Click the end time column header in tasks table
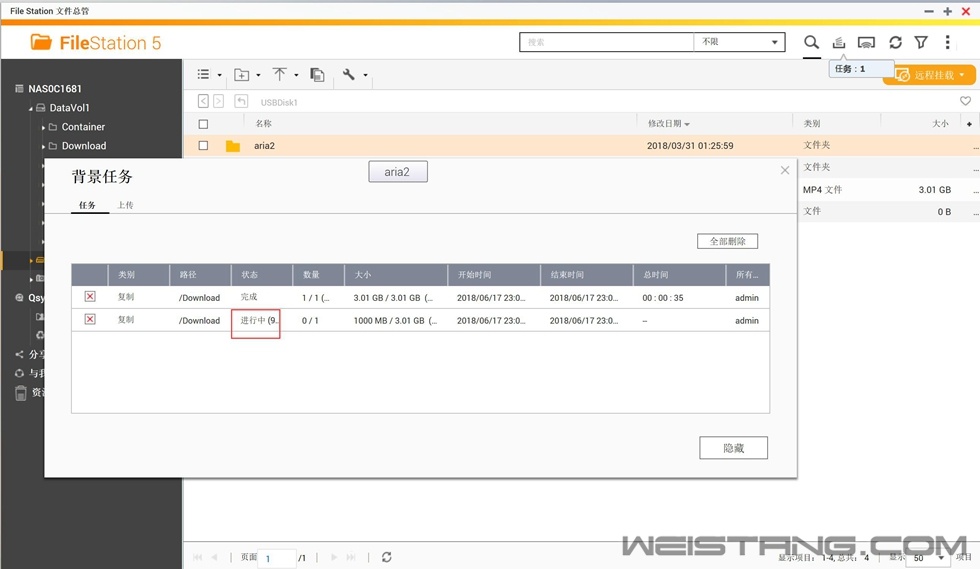The image size is (980, 569). click(586, 274)
